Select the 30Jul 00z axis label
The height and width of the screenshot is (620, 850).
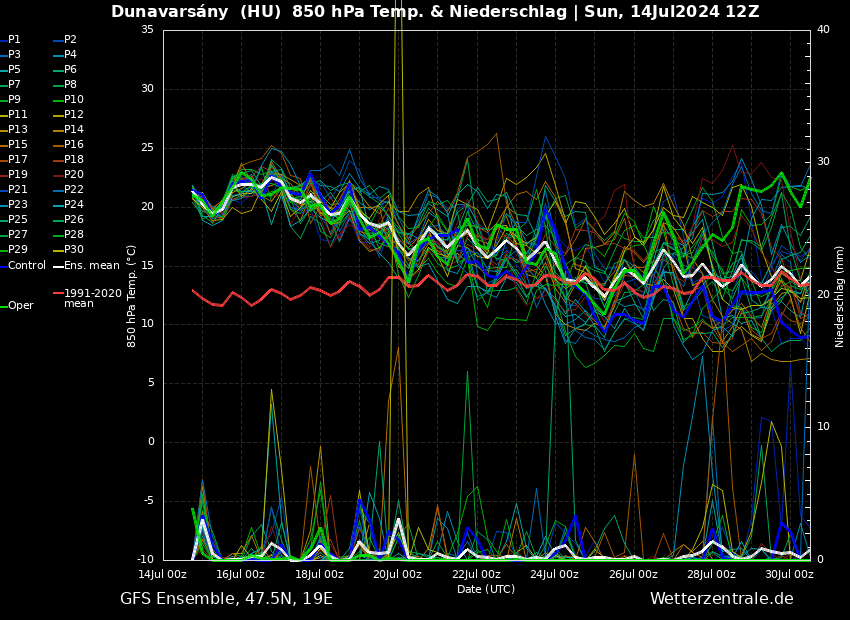[x=789, y=574]
